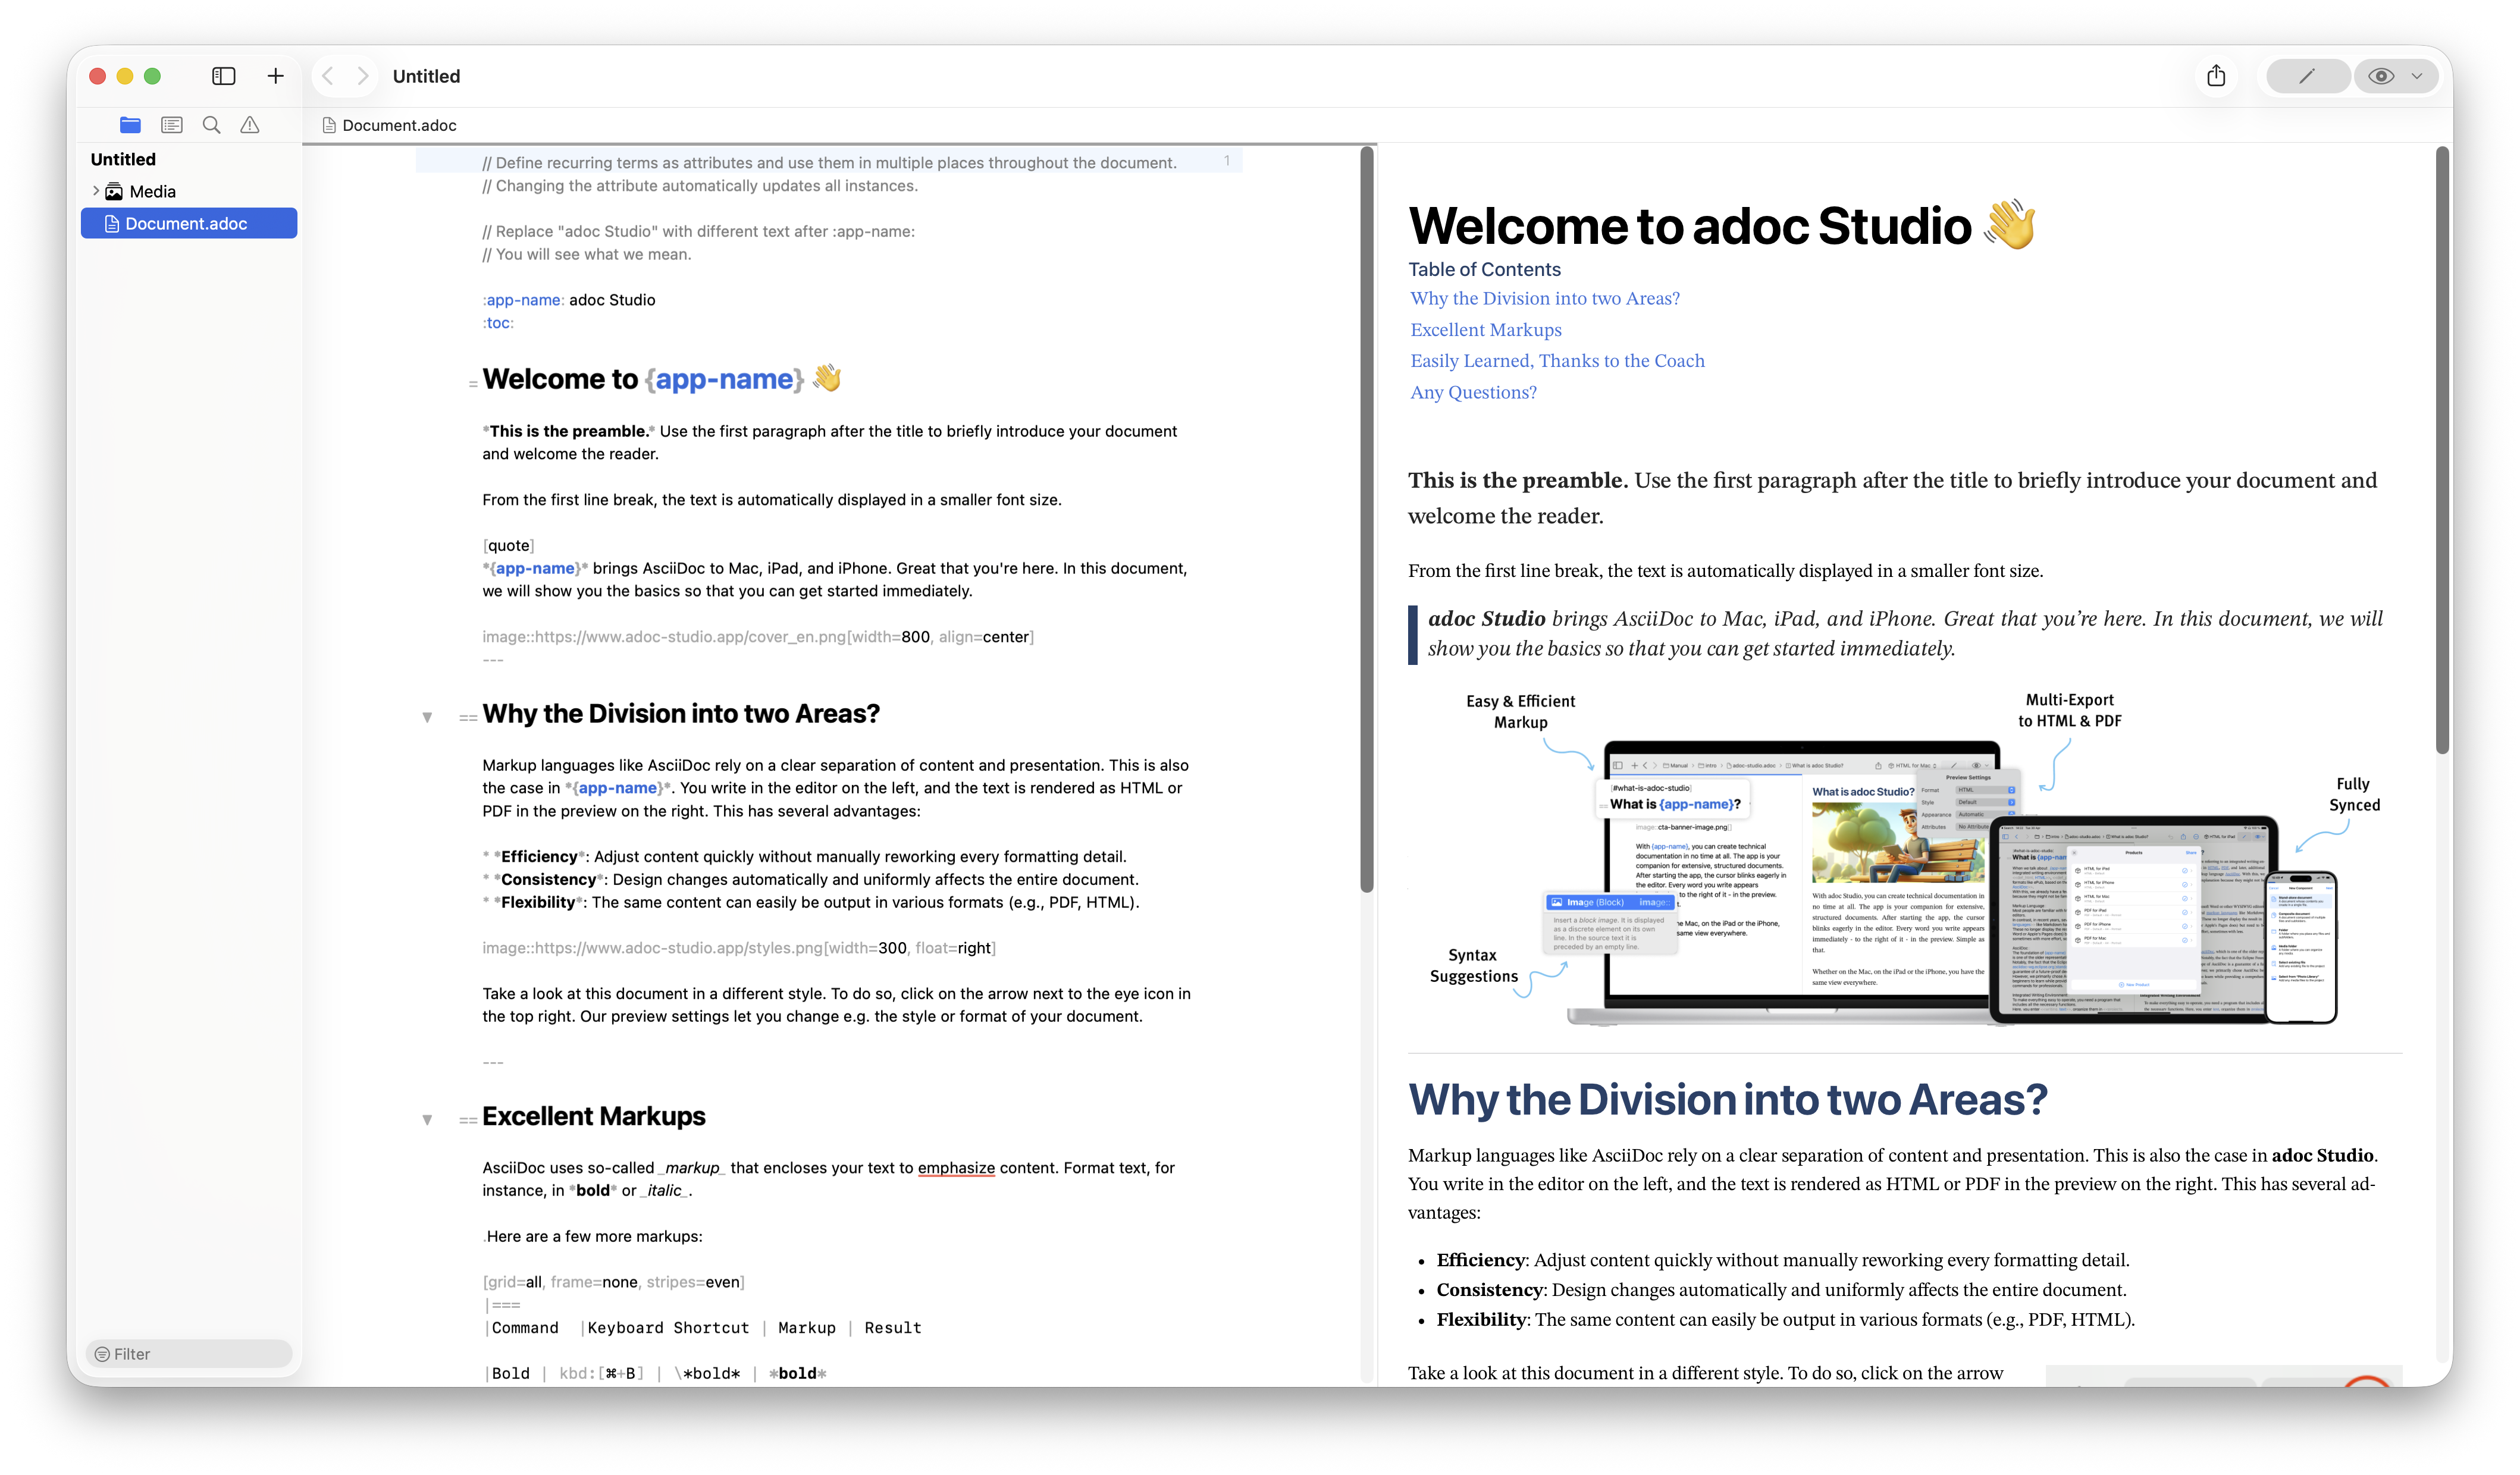Click the plus add new document button
Screen dimensions: 2520x1475
tap(275, 76)
